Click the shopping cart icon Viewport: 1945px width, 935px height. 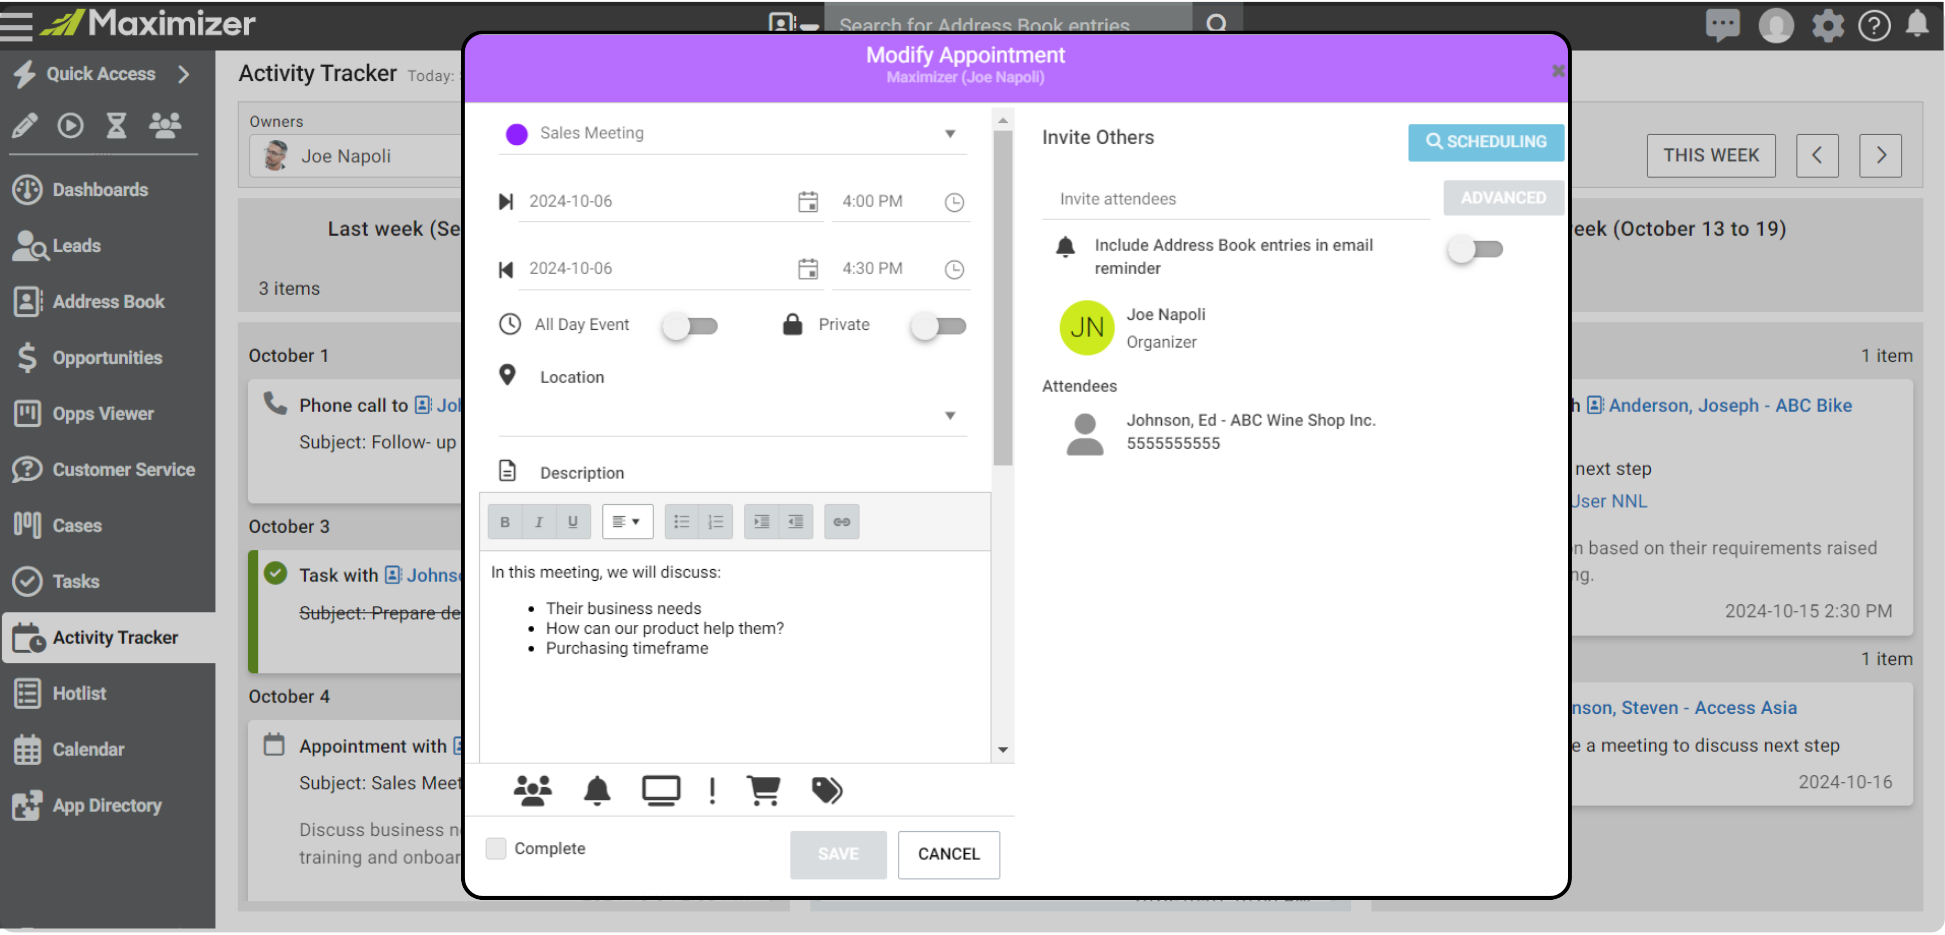(x=764, y=791)
